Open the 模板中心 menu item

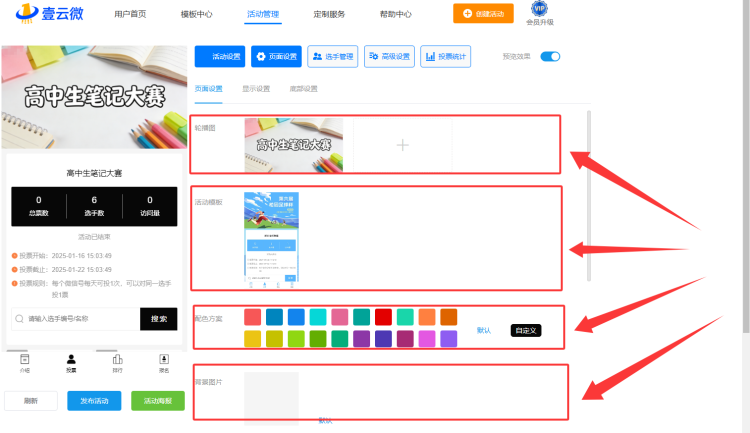(196, 14)
